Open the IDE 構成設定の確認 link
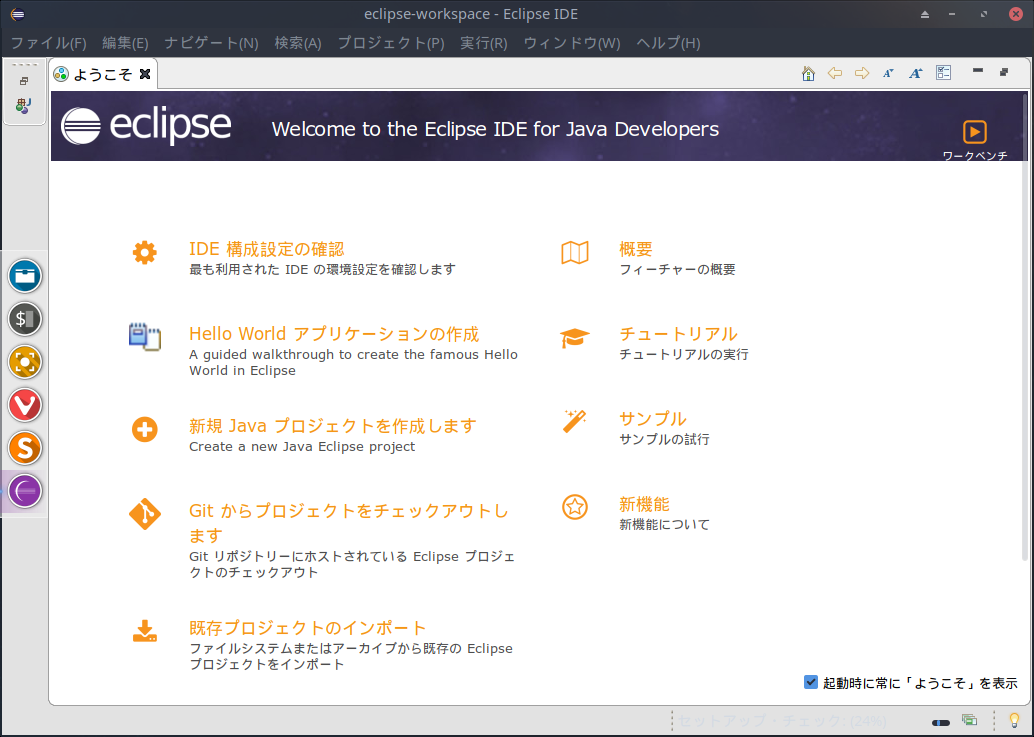The height and width of the screenshot is (737, 1034). (x=266, y=249)
